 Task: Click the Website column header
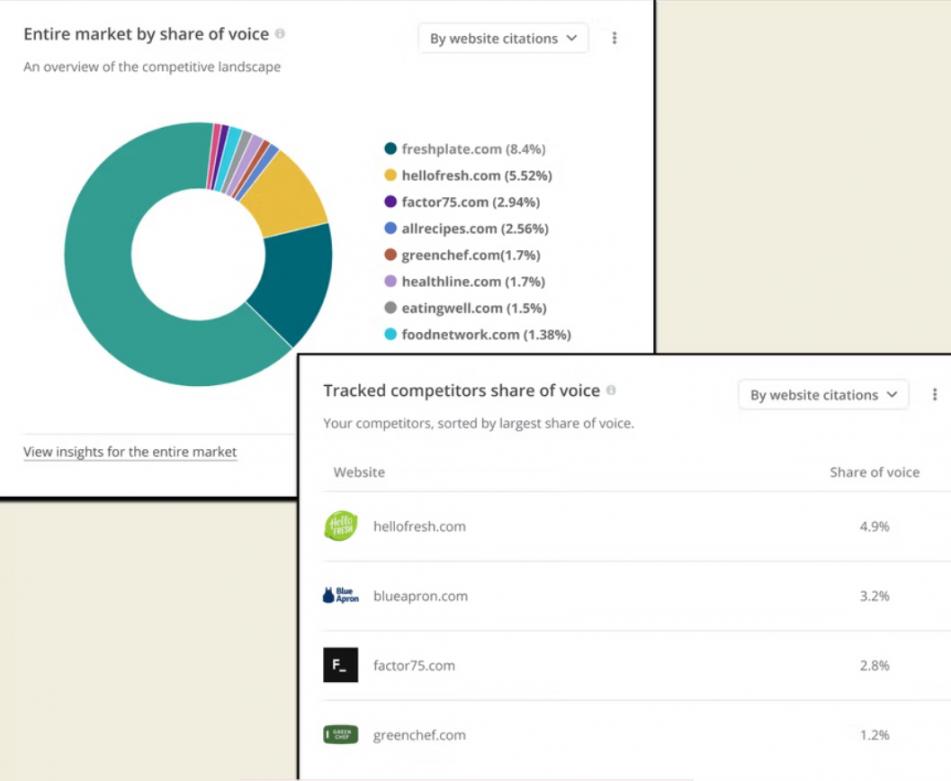359,472
